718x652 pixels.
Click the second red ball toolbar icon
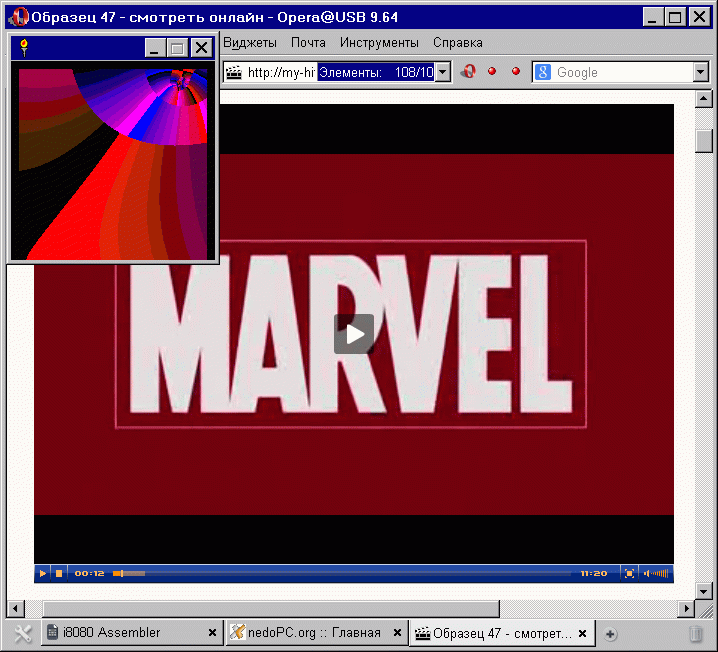coord(516,71)
